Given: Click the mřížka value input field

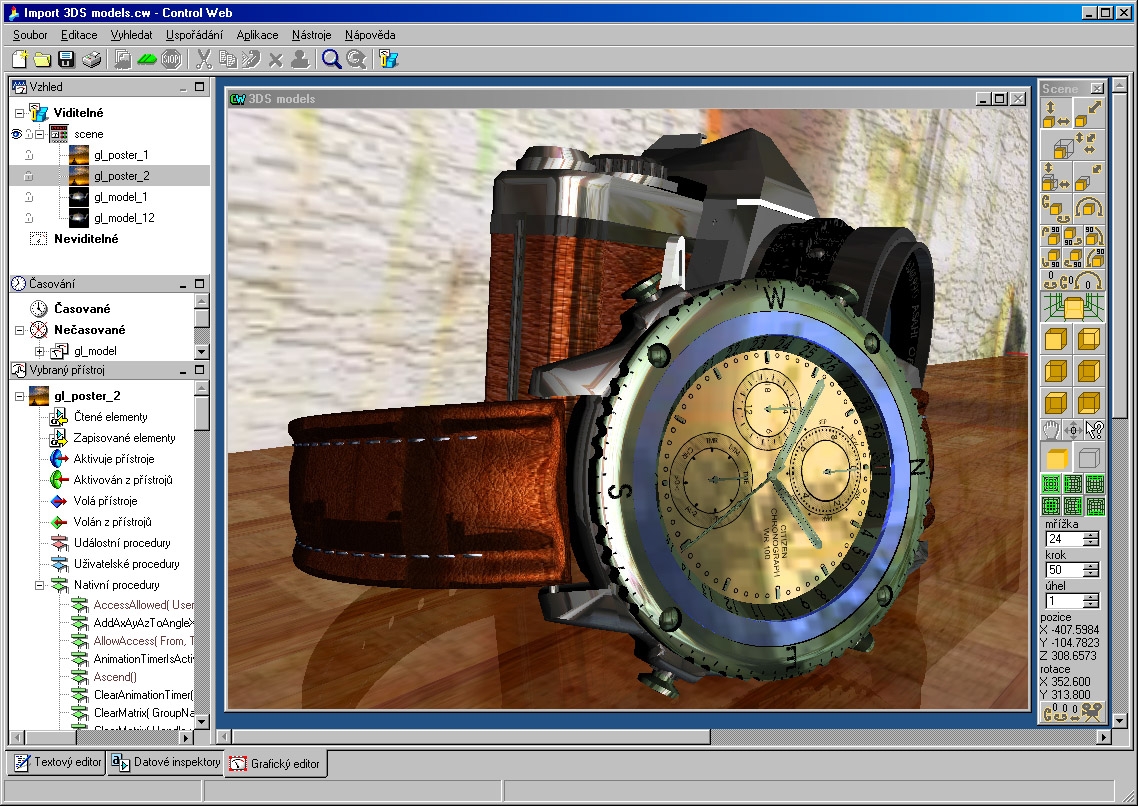Looking at the screenshot, I should point(1063,539).
